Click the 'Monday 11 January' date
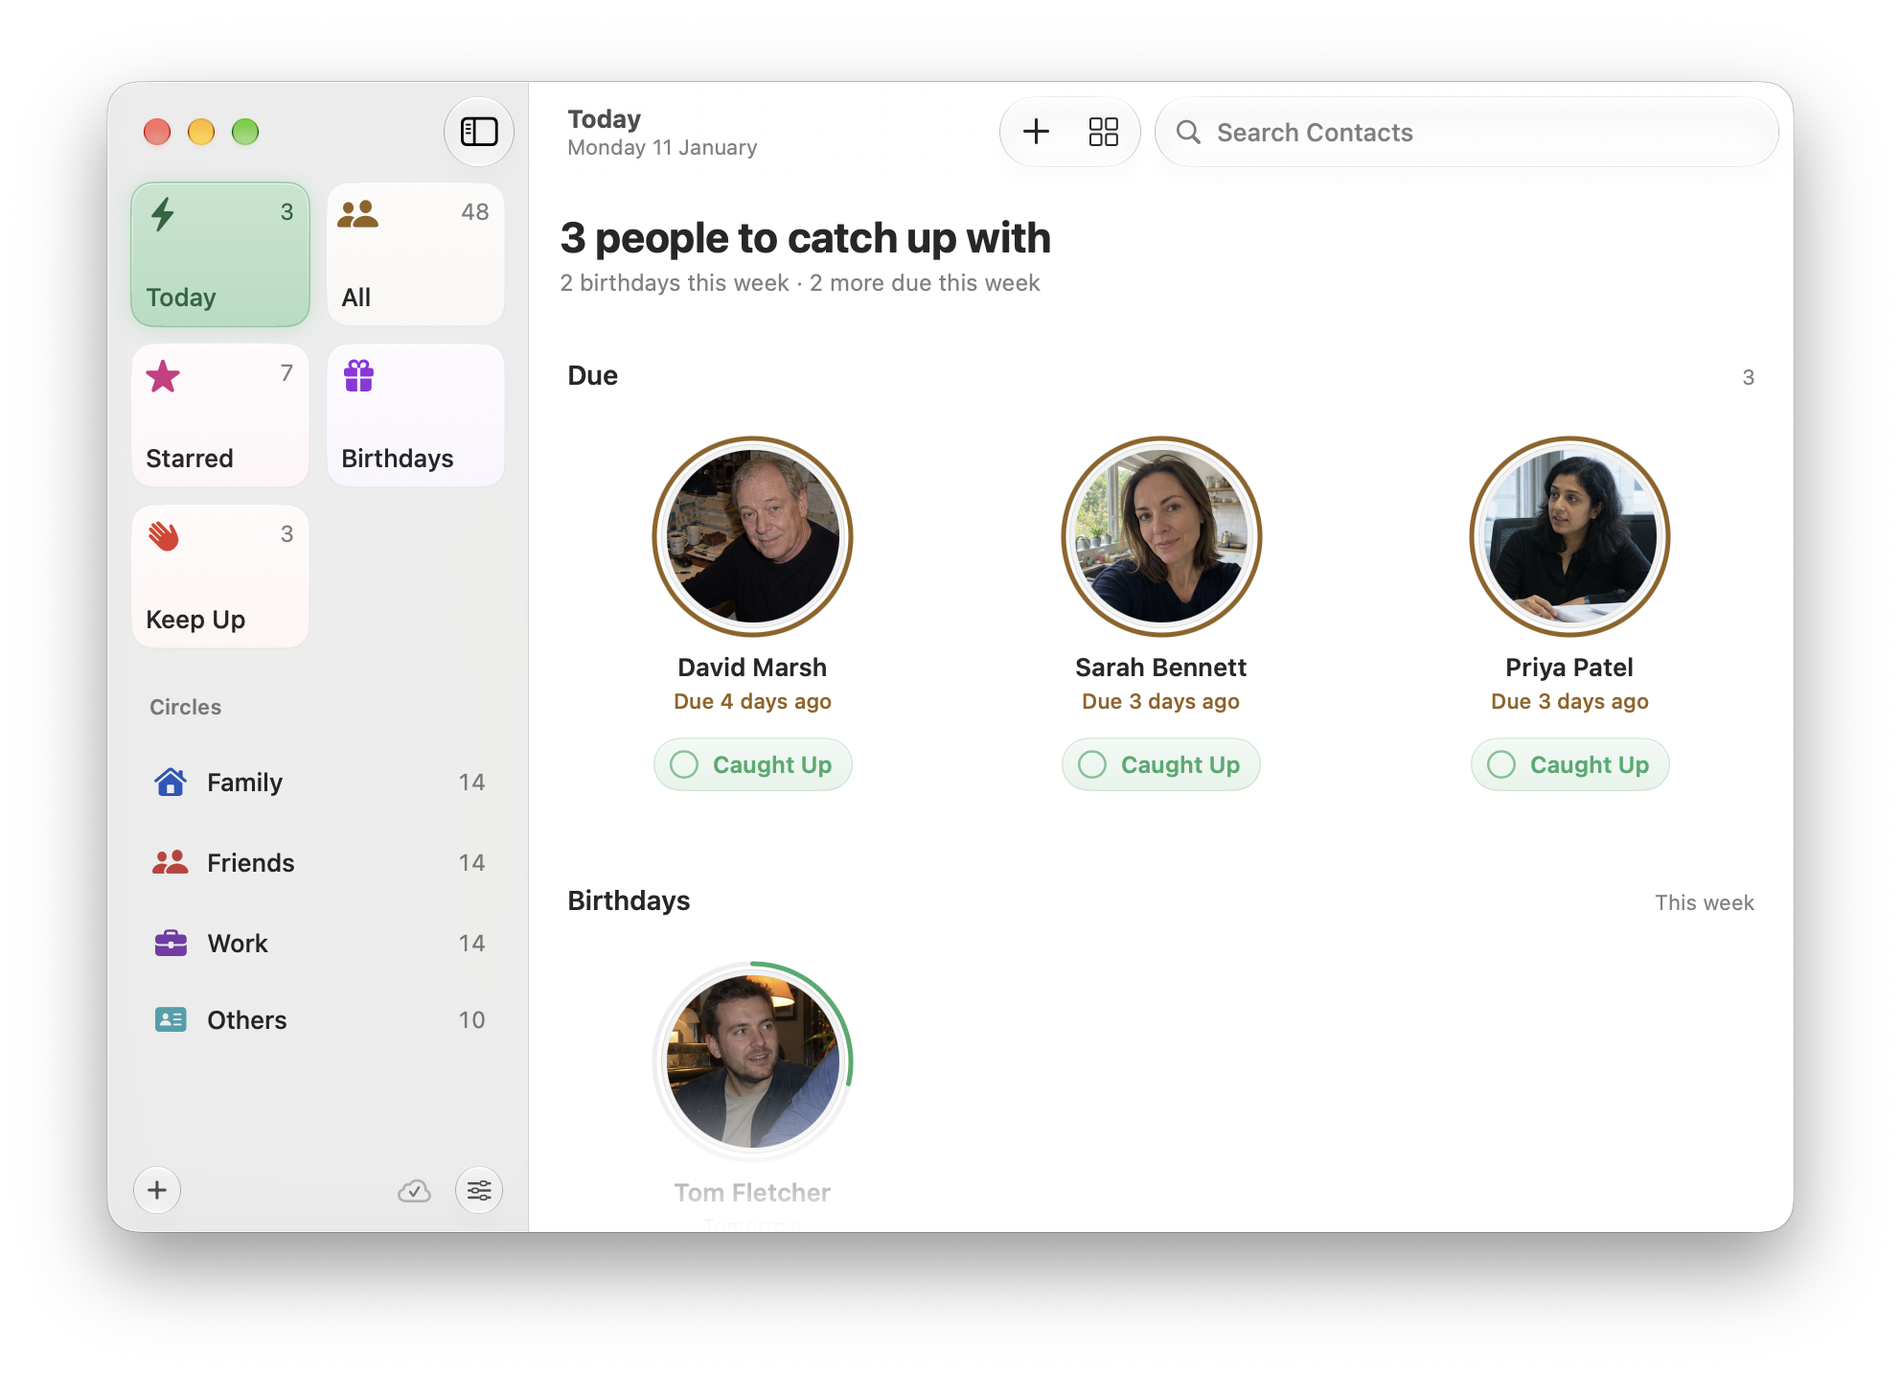The image size is (1901, 1400). [662, 147]
